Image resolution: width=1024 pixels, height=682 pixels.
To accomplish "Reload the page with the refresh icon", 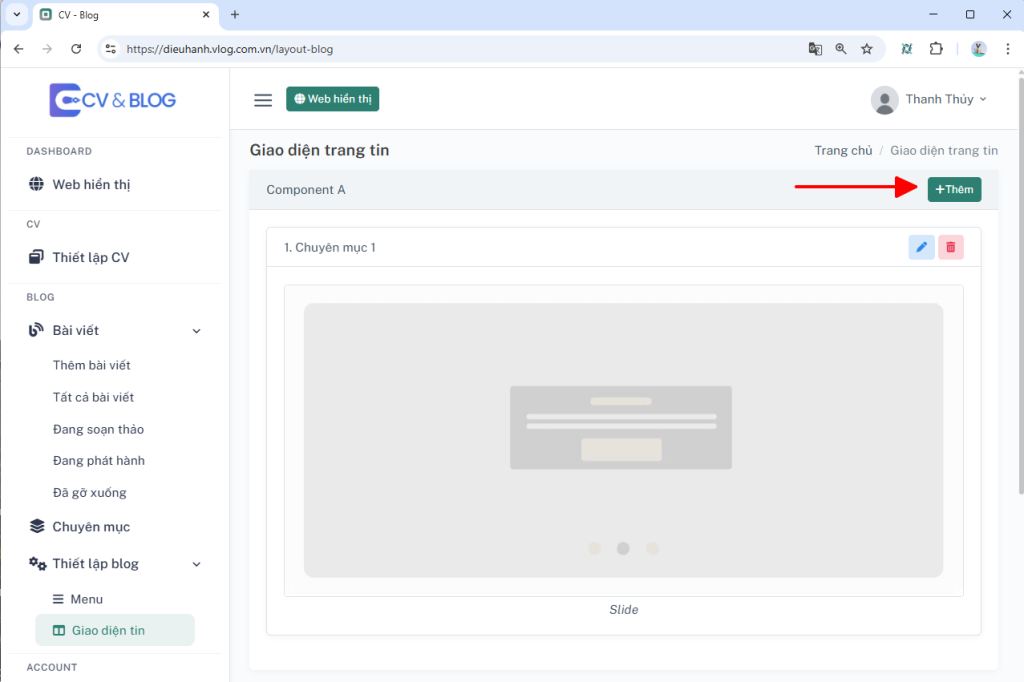I will point(76,49).
